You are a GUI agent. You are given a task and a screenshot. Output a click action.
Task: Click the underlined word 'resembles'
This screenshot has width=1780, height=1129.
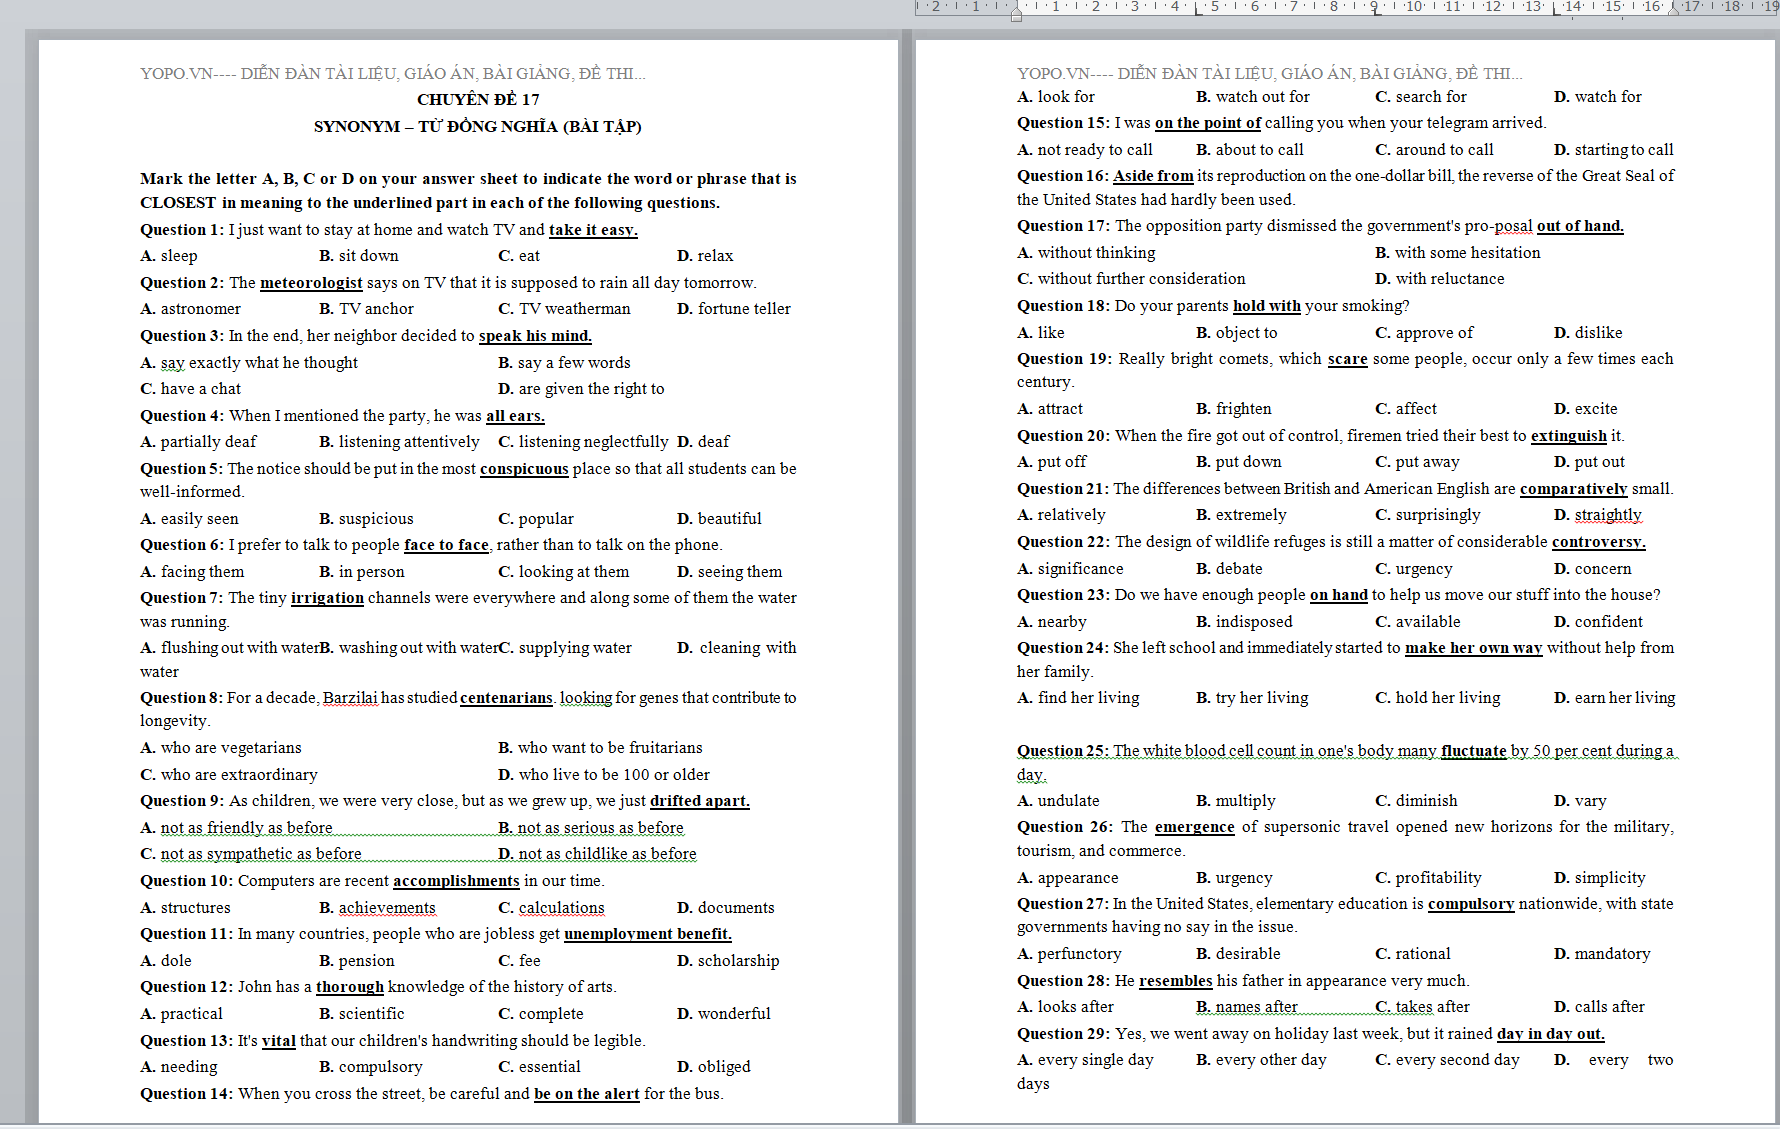click(1176, 981)
